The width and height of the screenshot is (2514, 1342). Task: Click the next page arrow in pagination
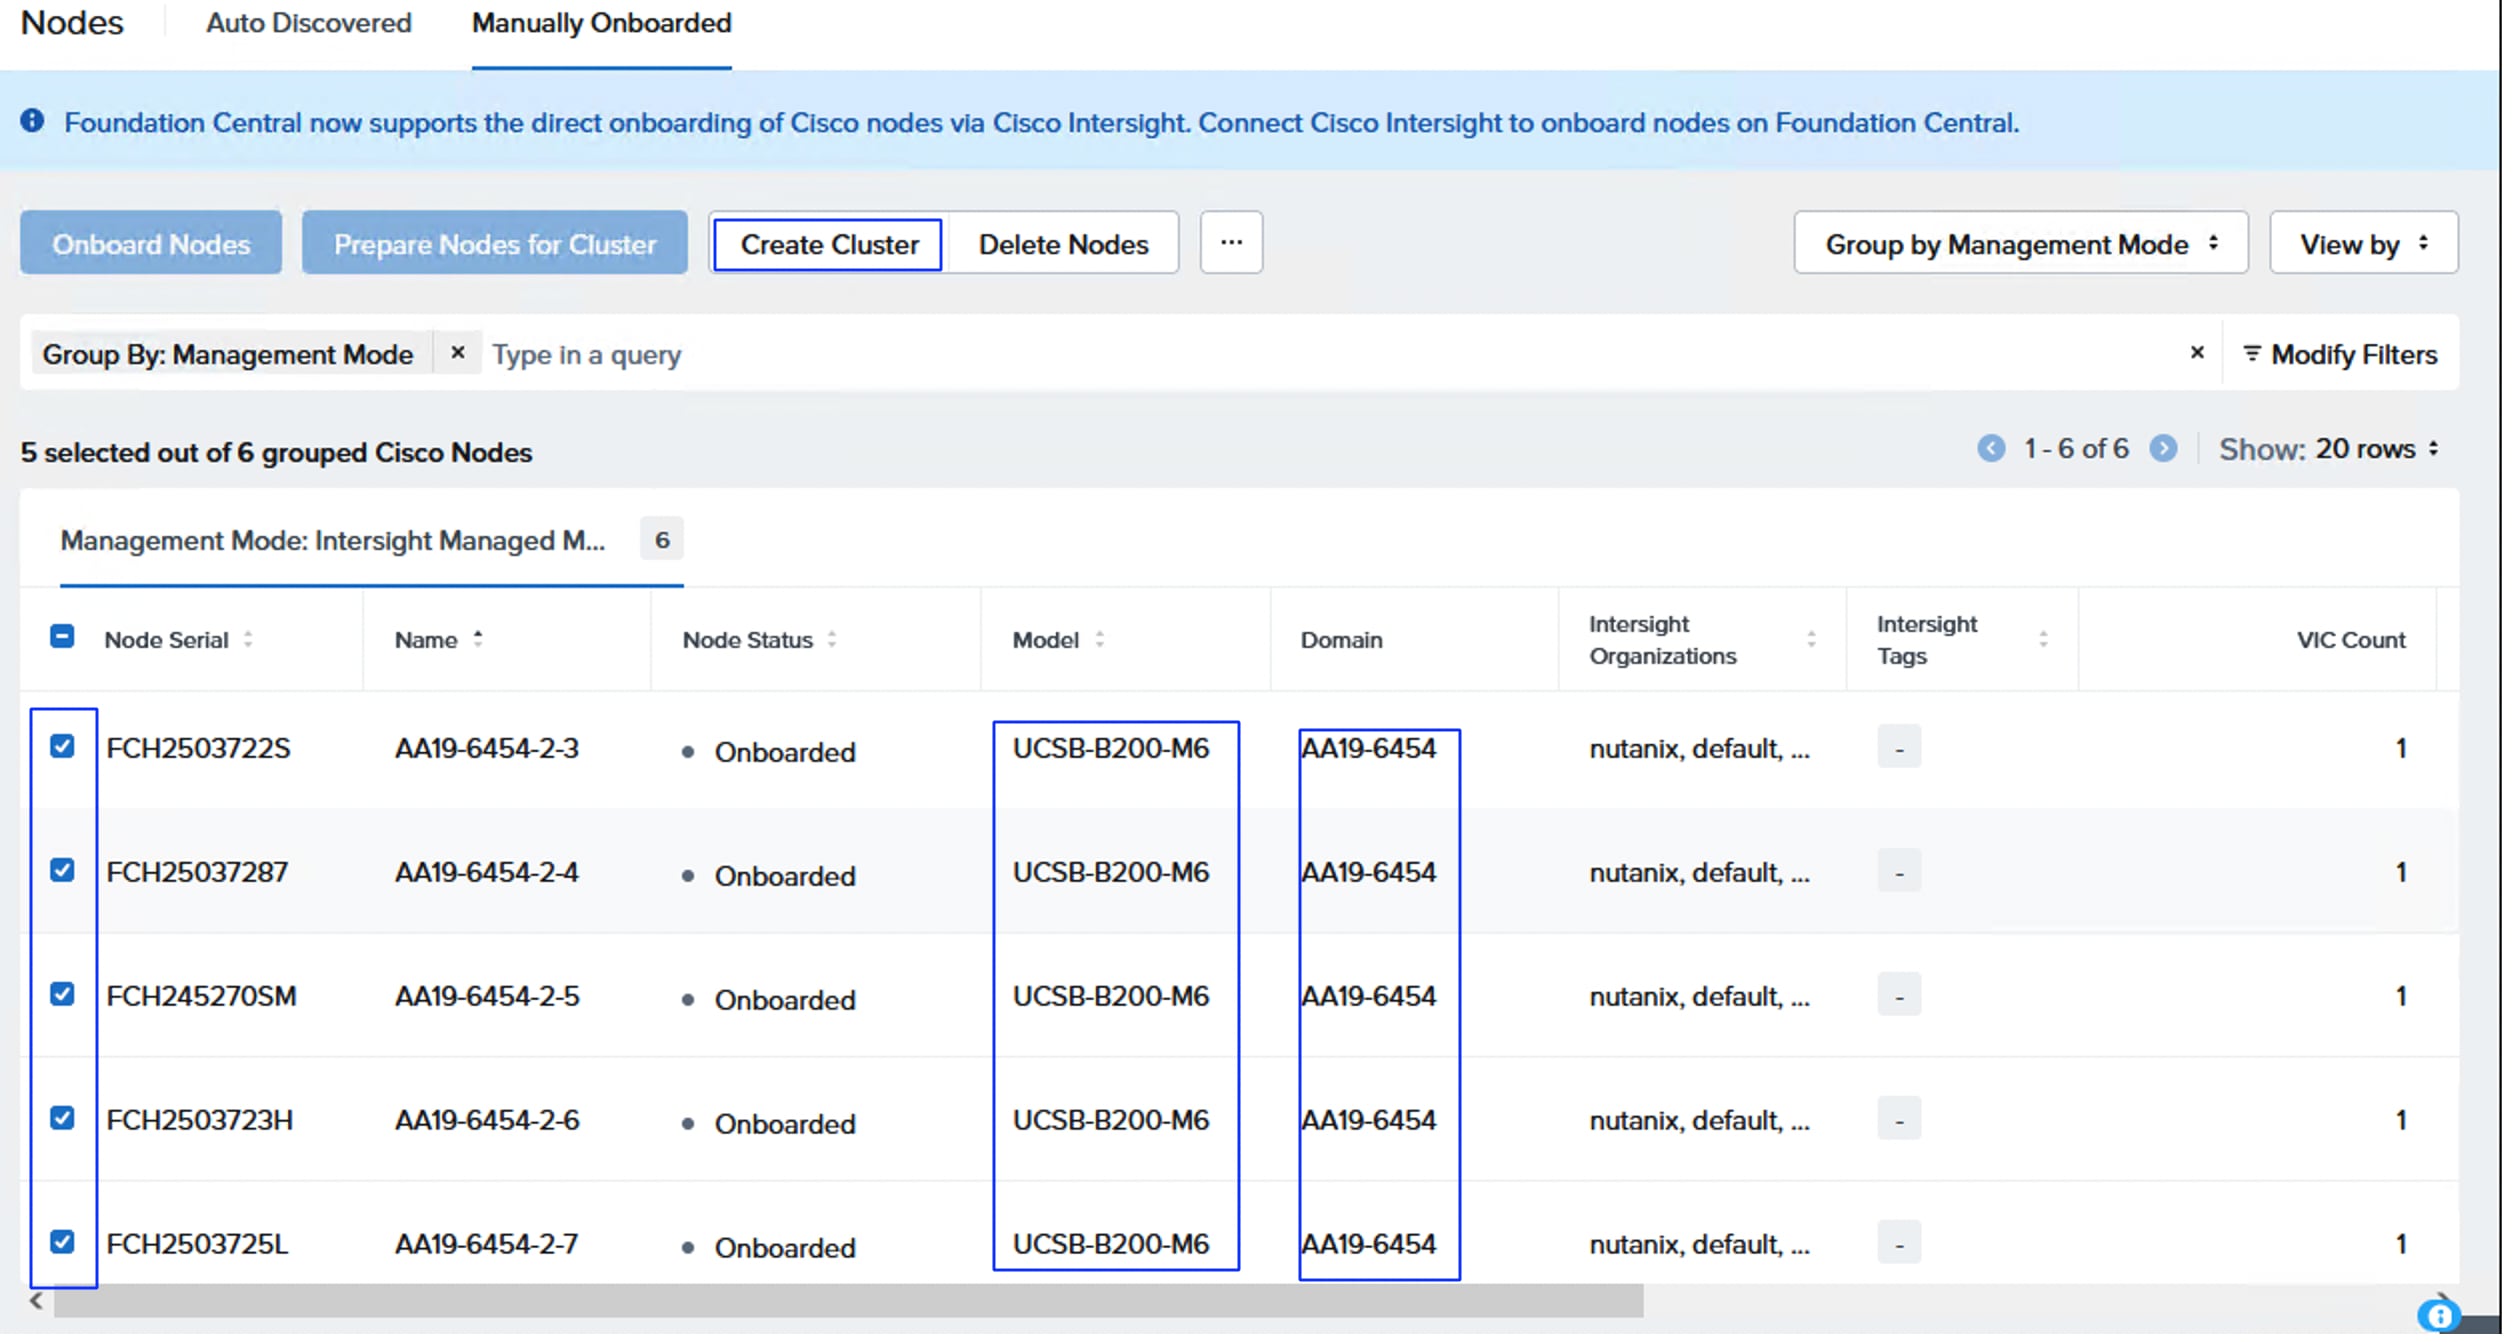(2165, 449)
